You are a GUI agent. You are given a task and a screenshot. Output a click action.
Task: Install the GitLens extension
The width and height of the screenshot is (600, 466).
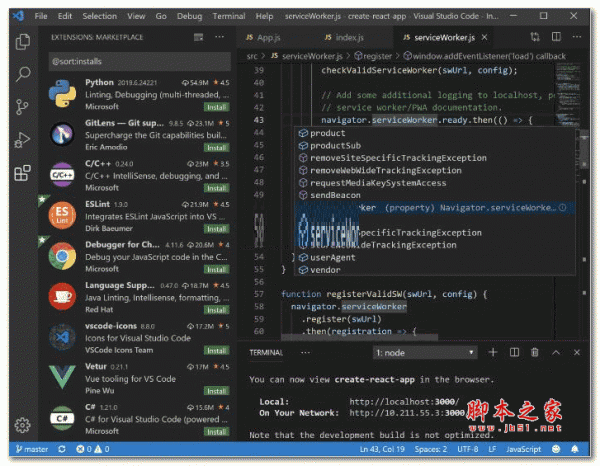[x=216, y=148]
